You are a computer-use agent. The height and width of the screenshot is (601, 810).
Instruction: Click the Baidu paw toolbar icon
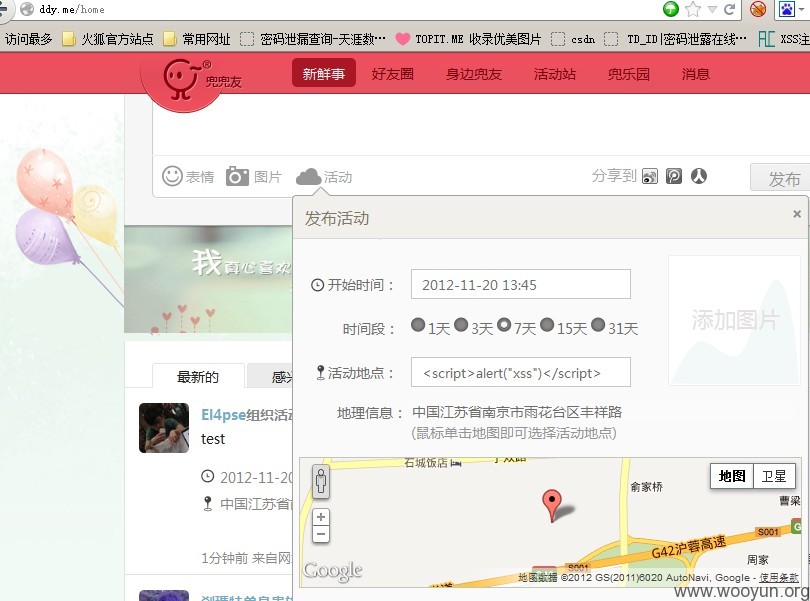tap(787, 9)
